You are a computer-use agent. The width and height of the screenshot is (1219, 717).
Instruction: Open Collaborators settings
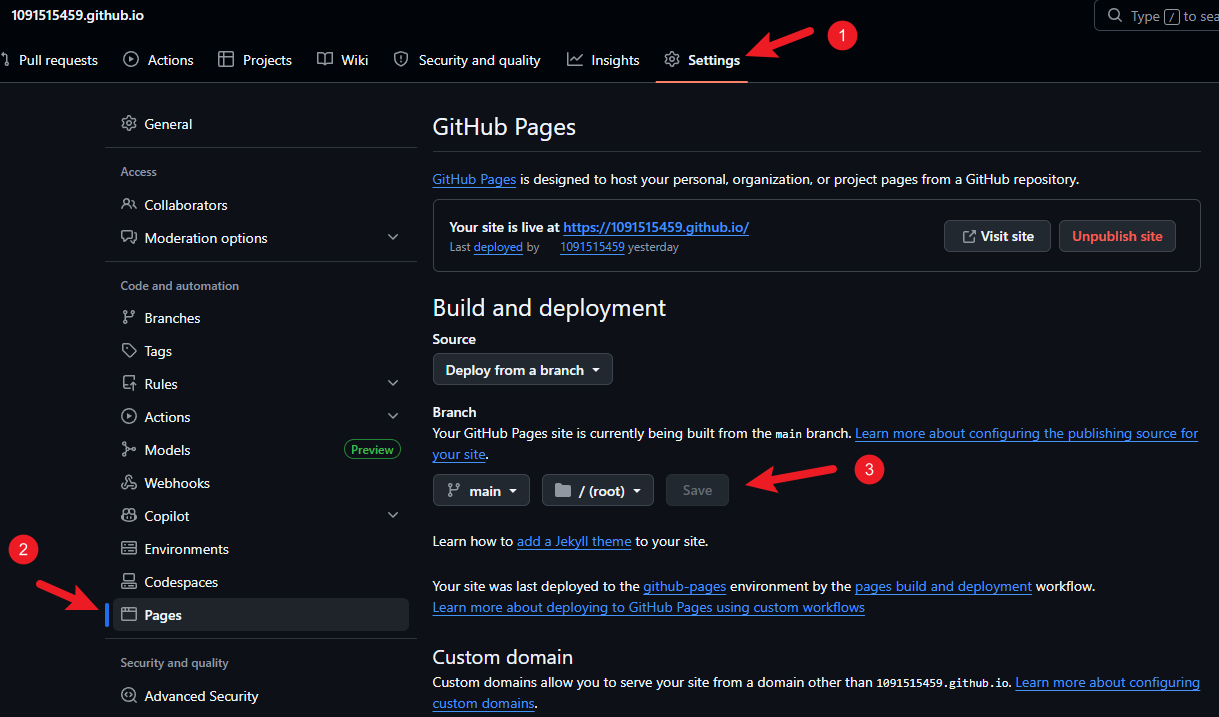[x=261, y=205]
